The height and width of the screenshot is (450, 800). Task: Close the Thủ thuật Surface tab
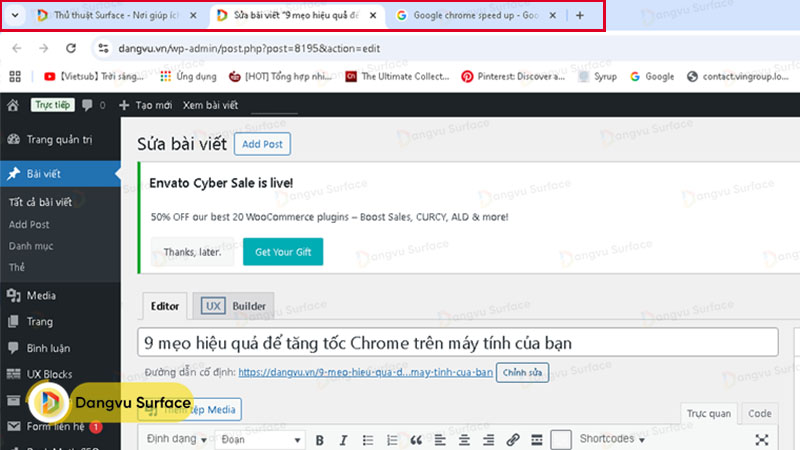pos(193,15)
